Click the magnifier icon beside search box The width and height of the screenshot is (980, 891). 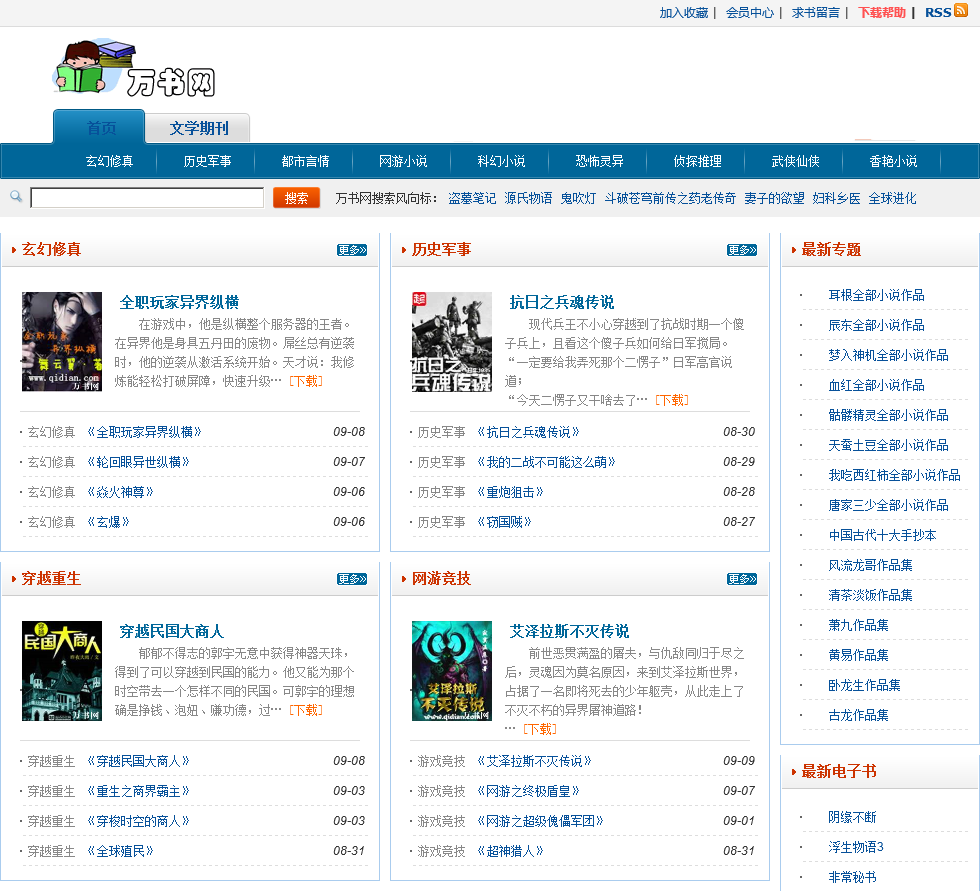pos(16,197)
